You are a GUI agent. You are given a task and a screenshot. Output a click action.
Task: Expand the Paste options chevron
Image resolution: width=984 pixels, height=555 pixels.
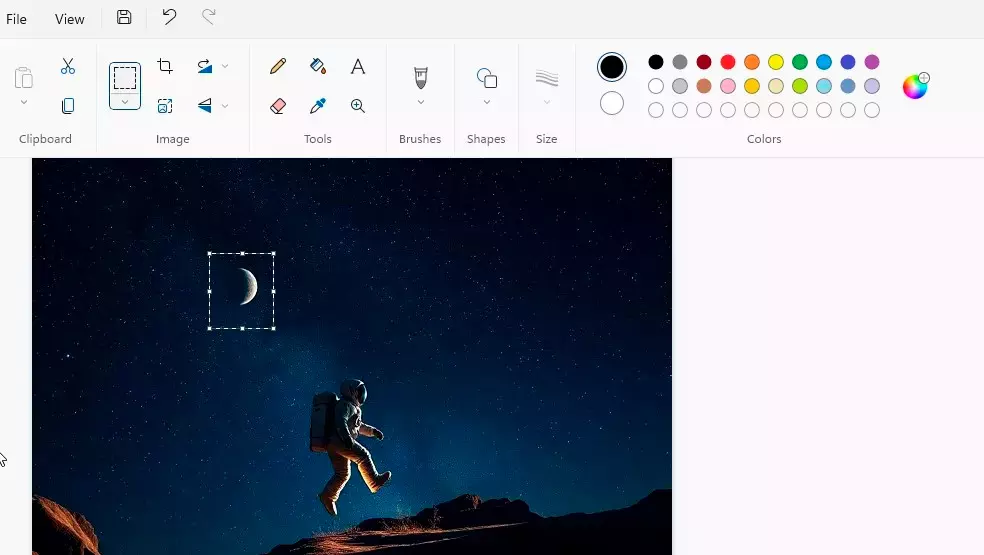(24, 102)
